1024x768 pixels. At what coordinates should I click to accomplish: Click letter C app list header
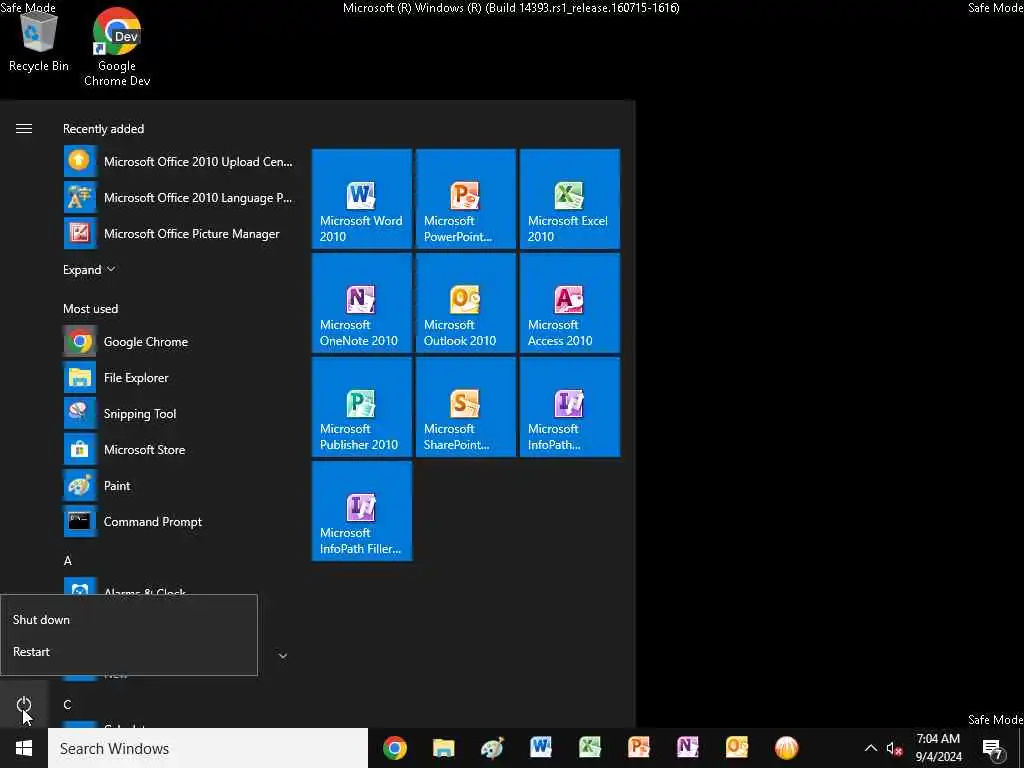click(67, 704)
